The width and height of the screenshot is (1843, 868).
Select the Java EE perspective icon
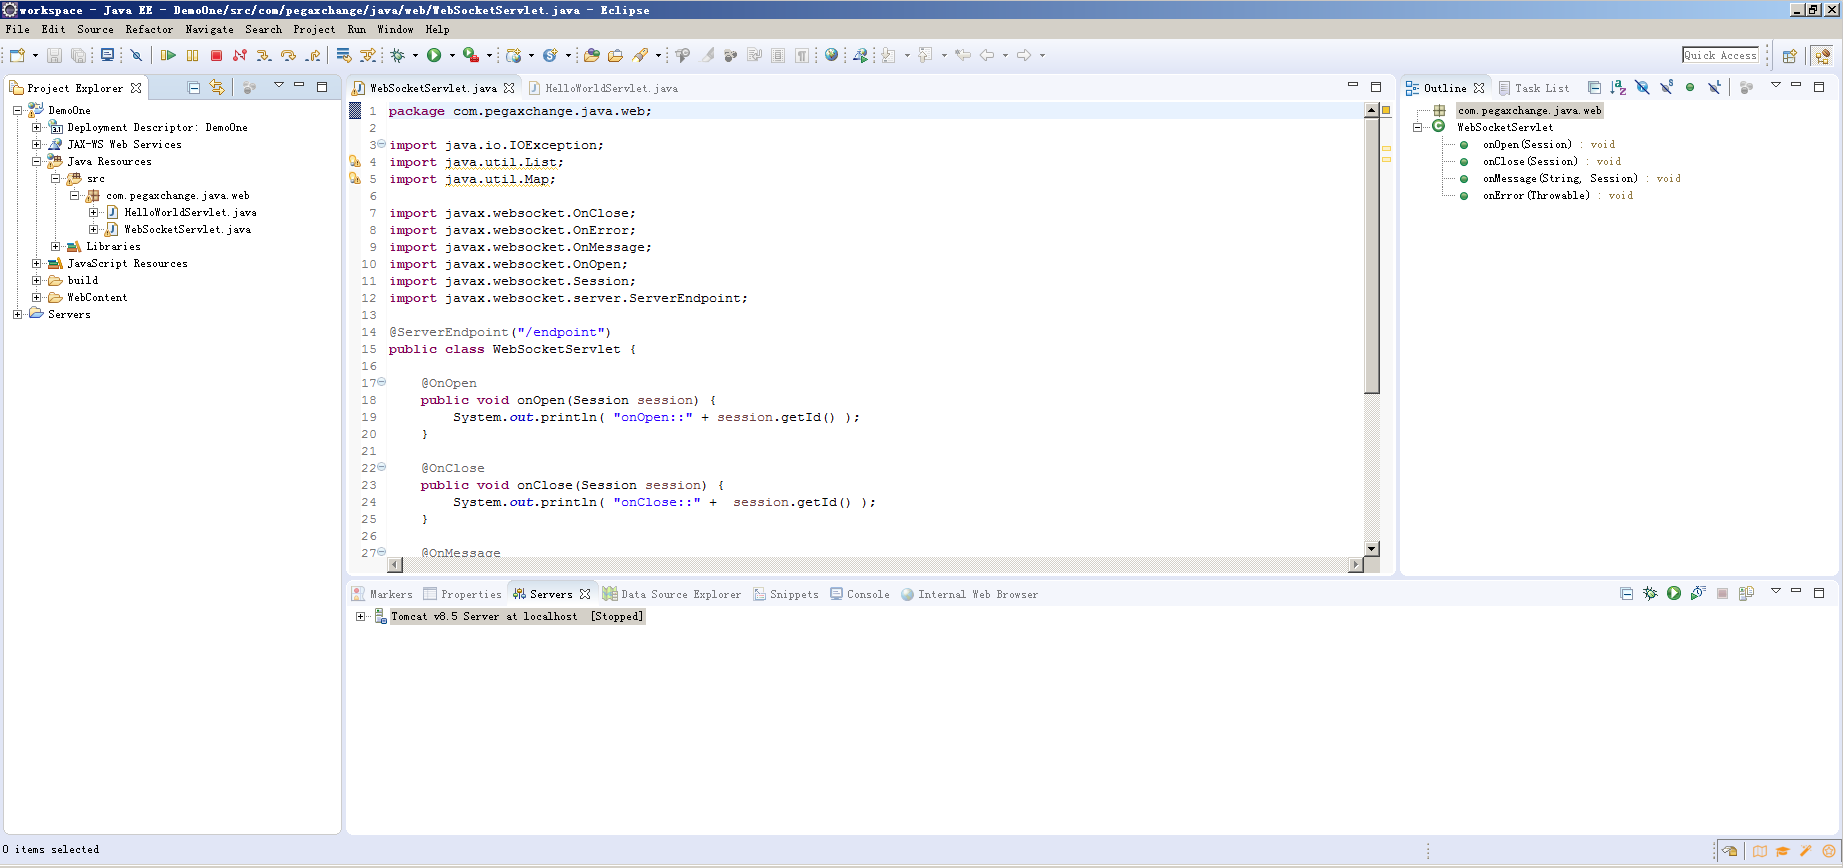tap(1823, 56)
